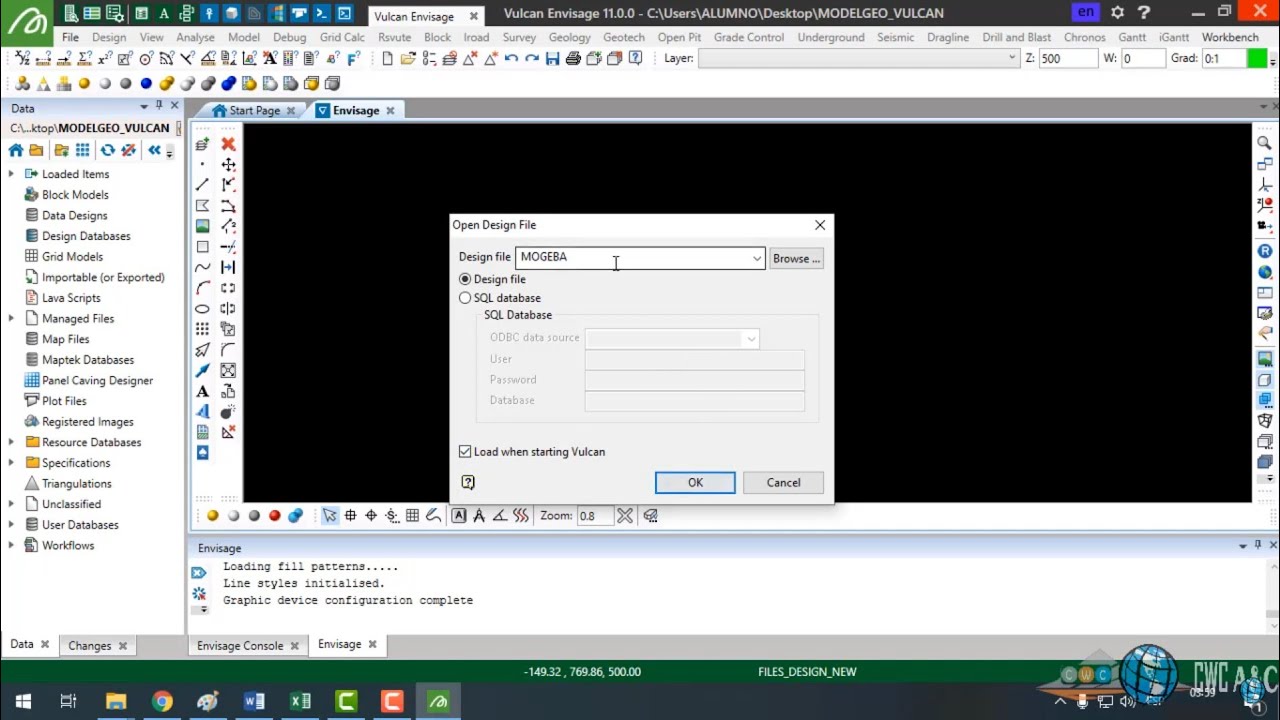Expand the Workflows tree node

point(11,545)
